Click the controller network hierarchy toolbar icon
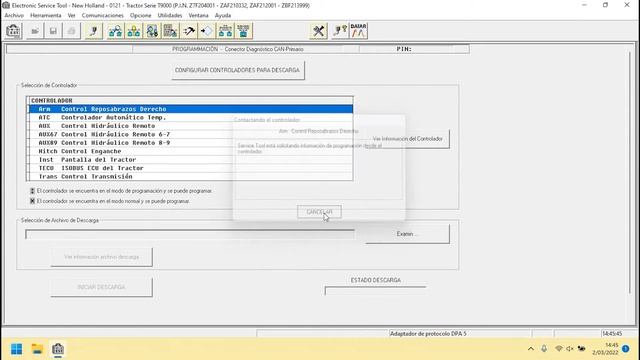 point(225,31)
